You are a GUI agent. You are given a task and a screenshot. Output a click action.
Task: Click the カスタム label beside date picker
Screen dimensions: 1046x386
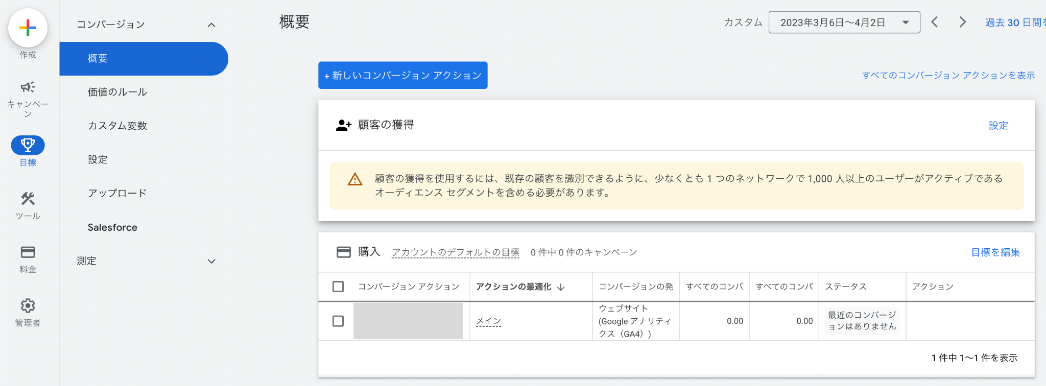point(742,22)
